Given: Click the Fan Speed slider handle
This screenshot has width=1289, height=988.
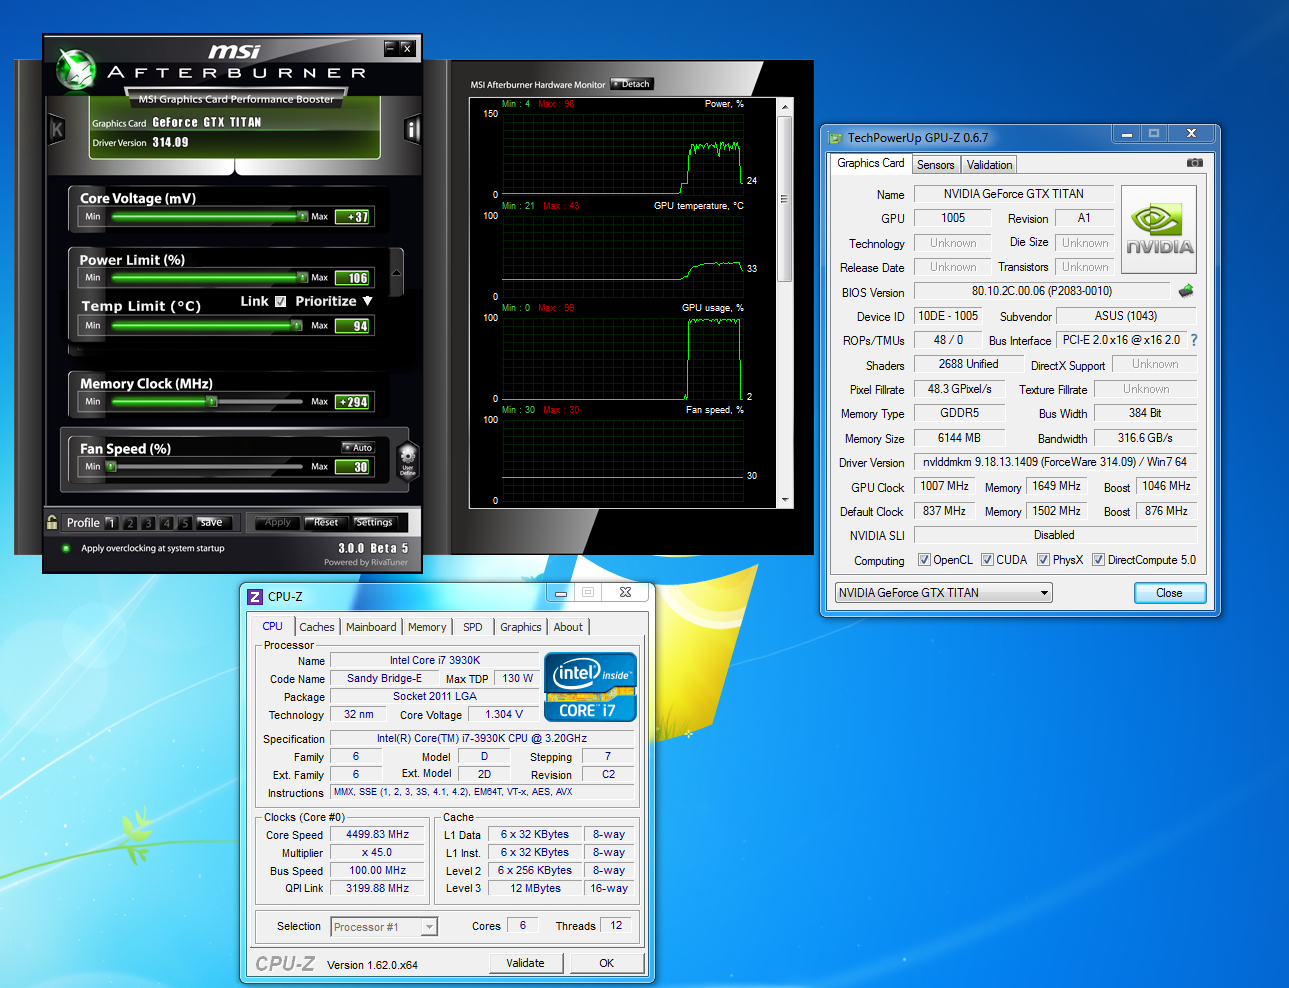Looking at the screenshot, I should (111, 466).
